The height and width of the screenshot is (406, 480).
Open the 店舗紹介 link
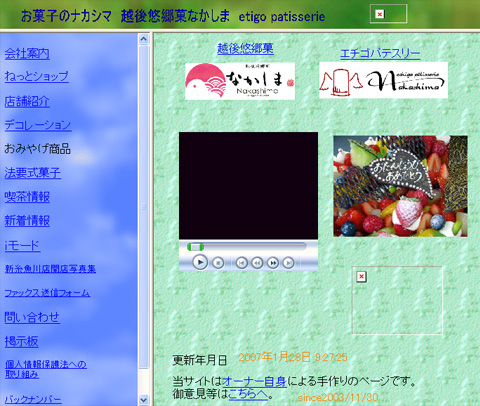27,101
